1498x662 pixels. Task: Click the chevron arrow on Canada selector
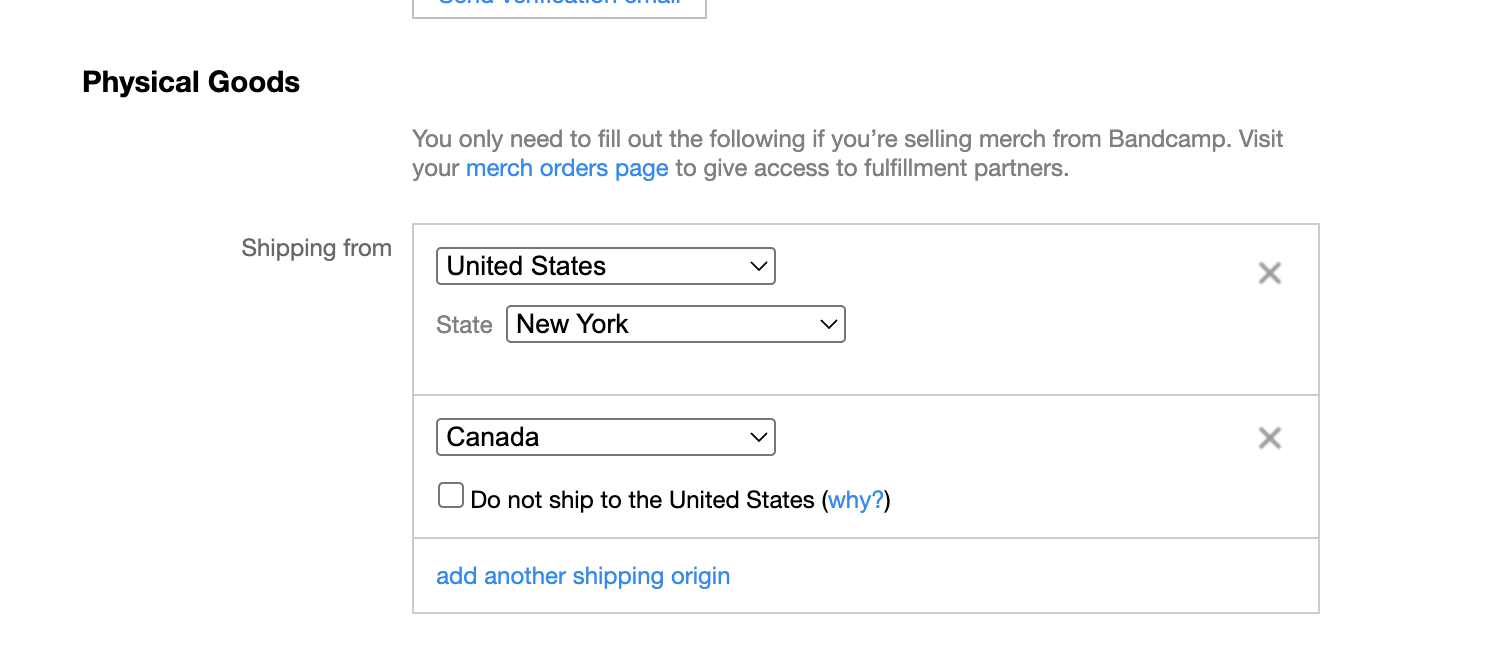[x=759, y=437]
